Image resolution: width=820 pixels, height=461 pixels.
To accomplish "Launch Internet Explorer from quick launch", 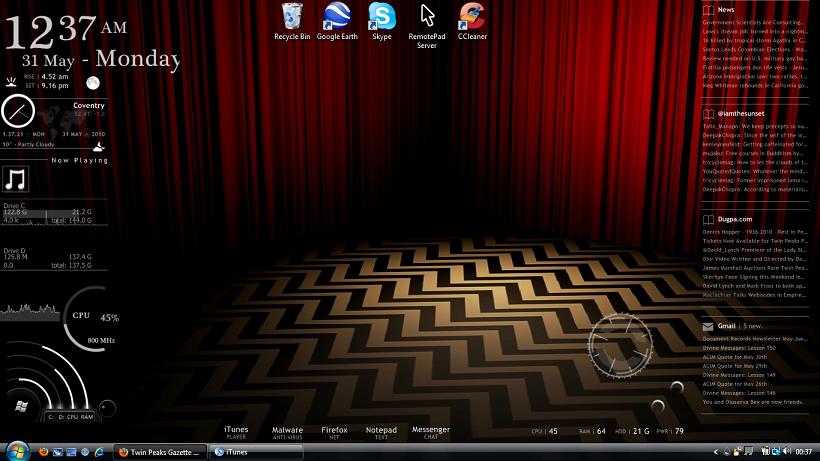I will click(98, 452).
